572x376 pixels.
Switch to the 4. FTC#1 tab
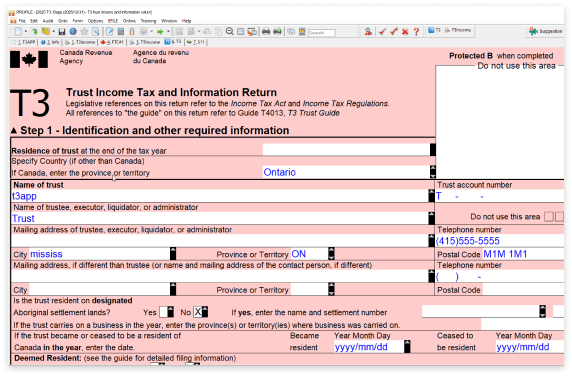[x=112, y=42]
